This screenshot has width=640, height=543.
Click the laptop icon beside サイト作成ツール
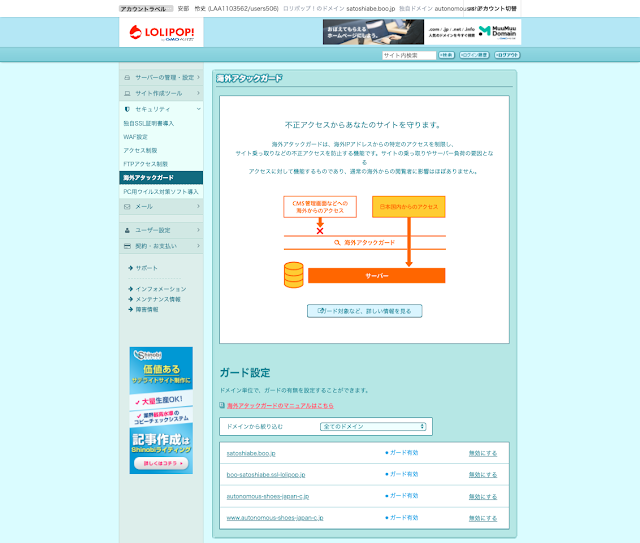coord(127,92)
